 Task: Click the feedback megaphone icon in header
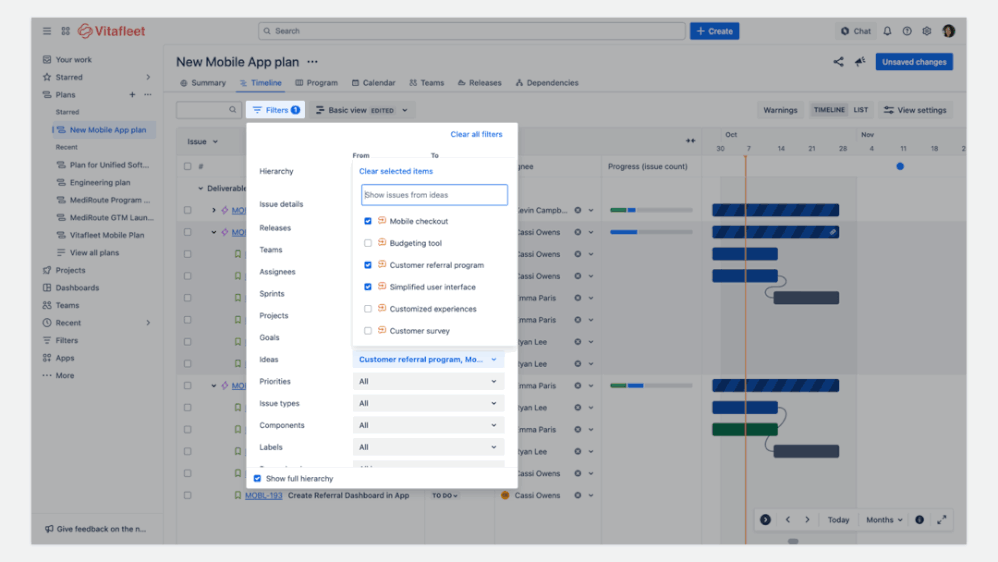860,62
